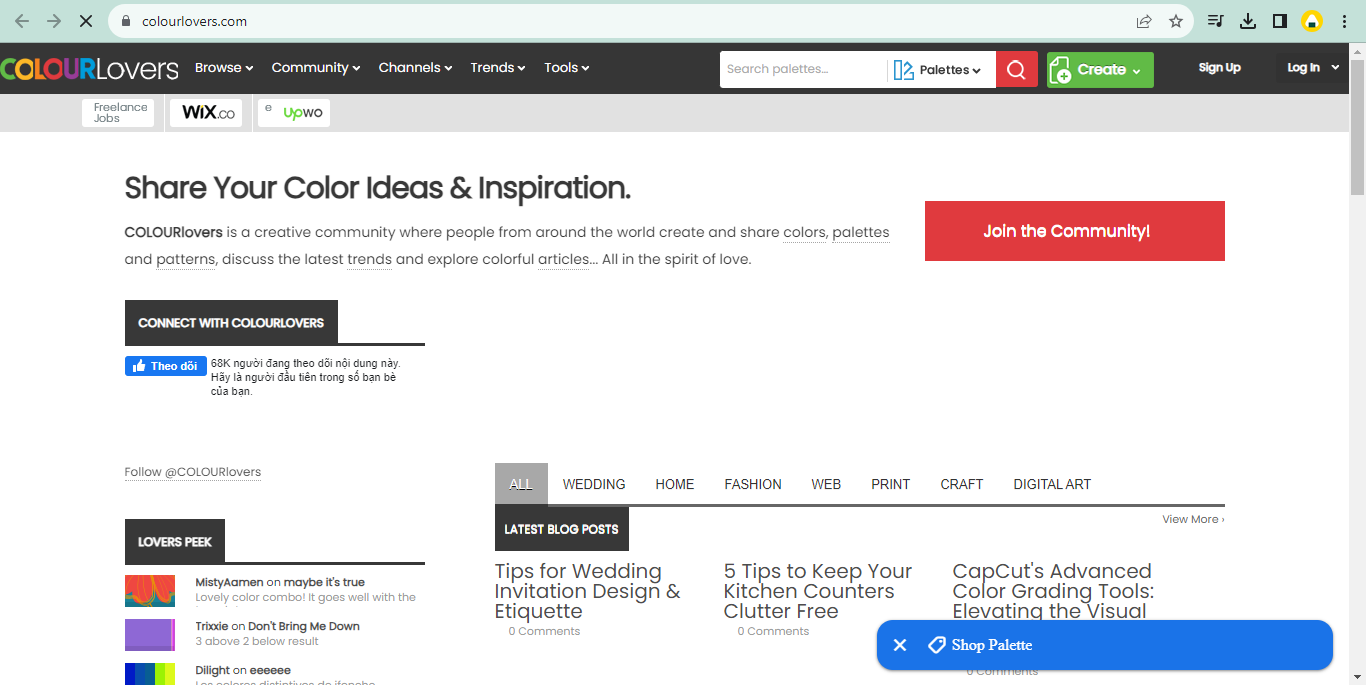Open the Palettes search type dropdown

pos(939,69)
